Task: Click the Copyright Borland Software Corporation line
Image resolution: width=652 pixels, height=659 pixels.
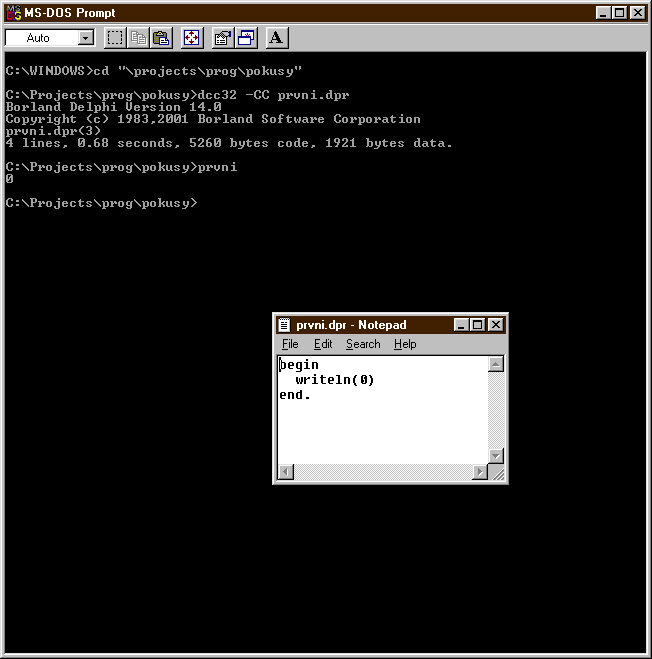Action: click(213, 119)
